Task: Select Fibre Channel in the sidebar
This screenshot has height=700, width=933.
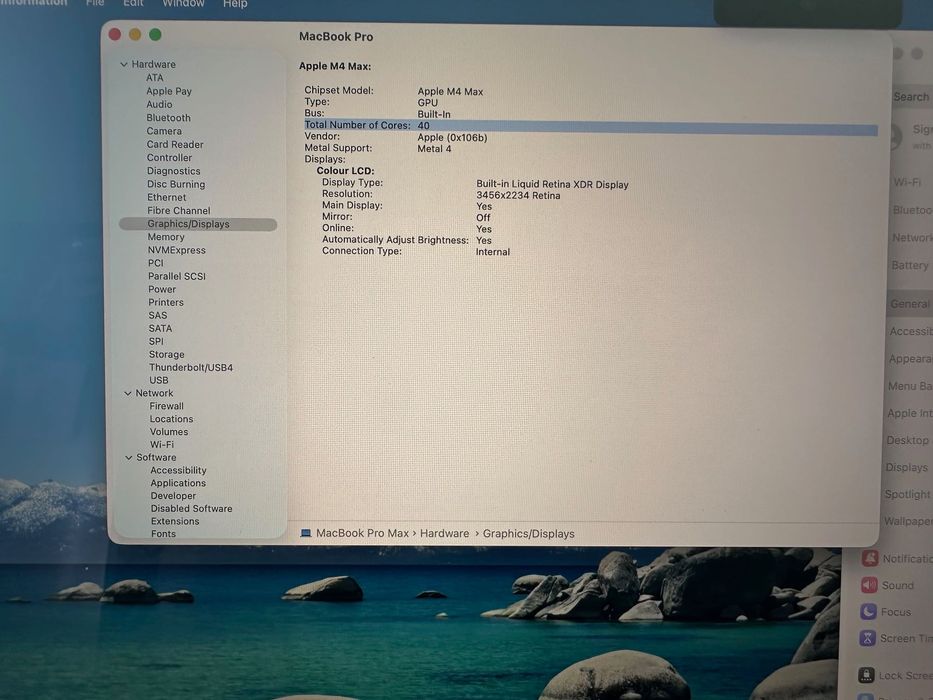Action: [179, 210]
